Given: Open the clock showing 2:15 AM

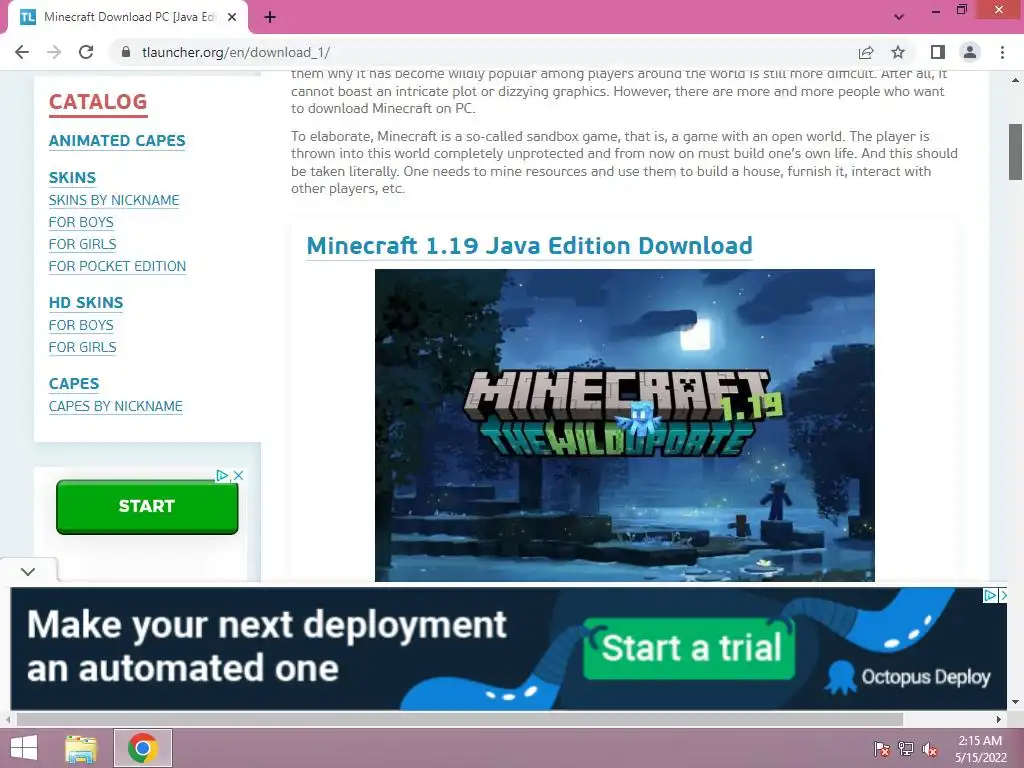Looking at the screenshot, I should point(980,748).
